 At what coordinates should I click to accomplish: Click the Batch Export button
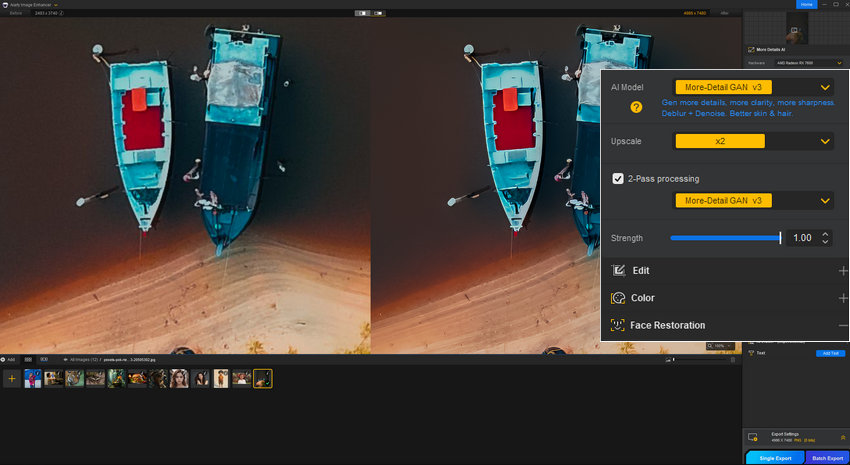pyautogui.click(x=827, y=458)
